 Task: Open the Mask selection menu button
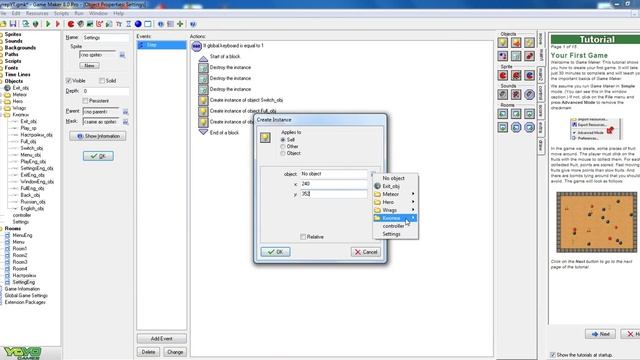tap(125, 122)
